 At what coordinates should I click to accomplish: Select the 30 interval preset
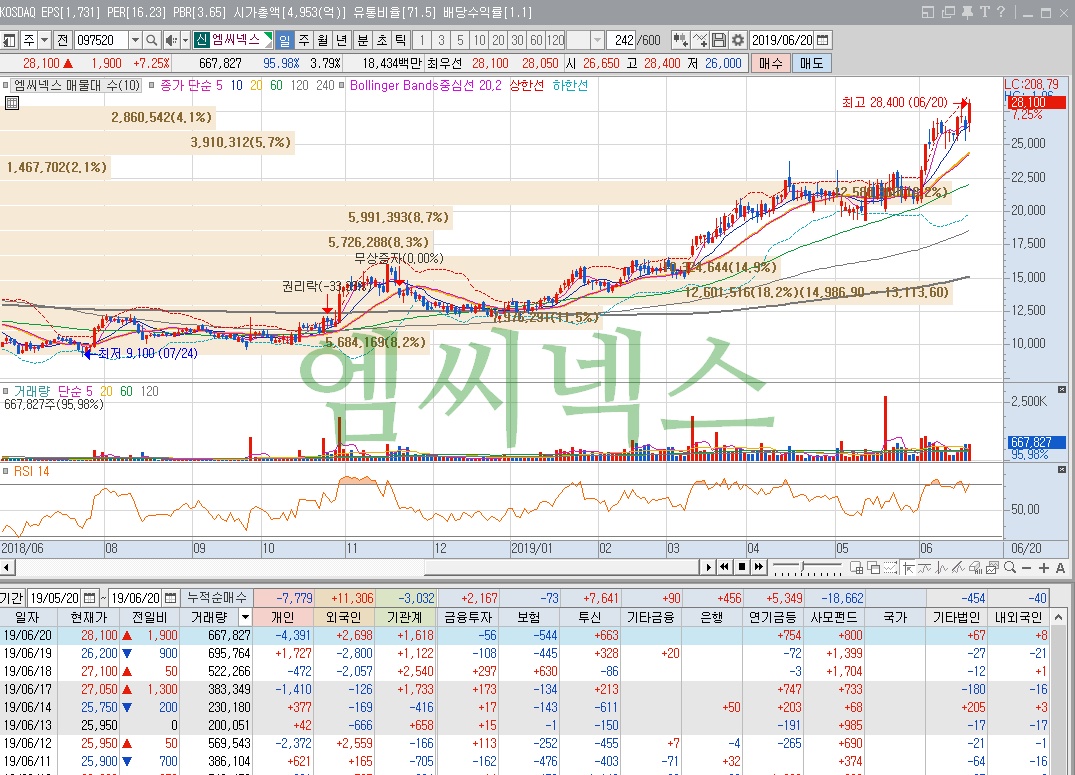click(518, 40)
